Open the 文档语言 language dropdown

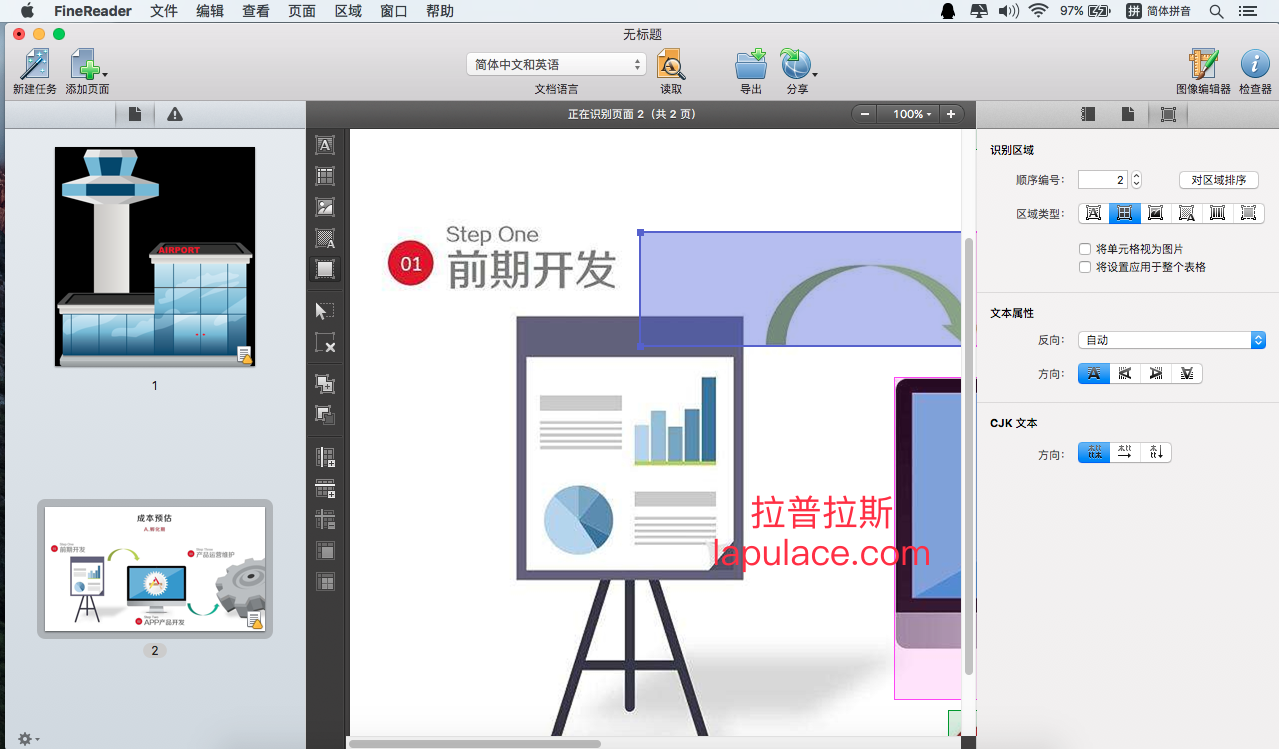[555, 63]
